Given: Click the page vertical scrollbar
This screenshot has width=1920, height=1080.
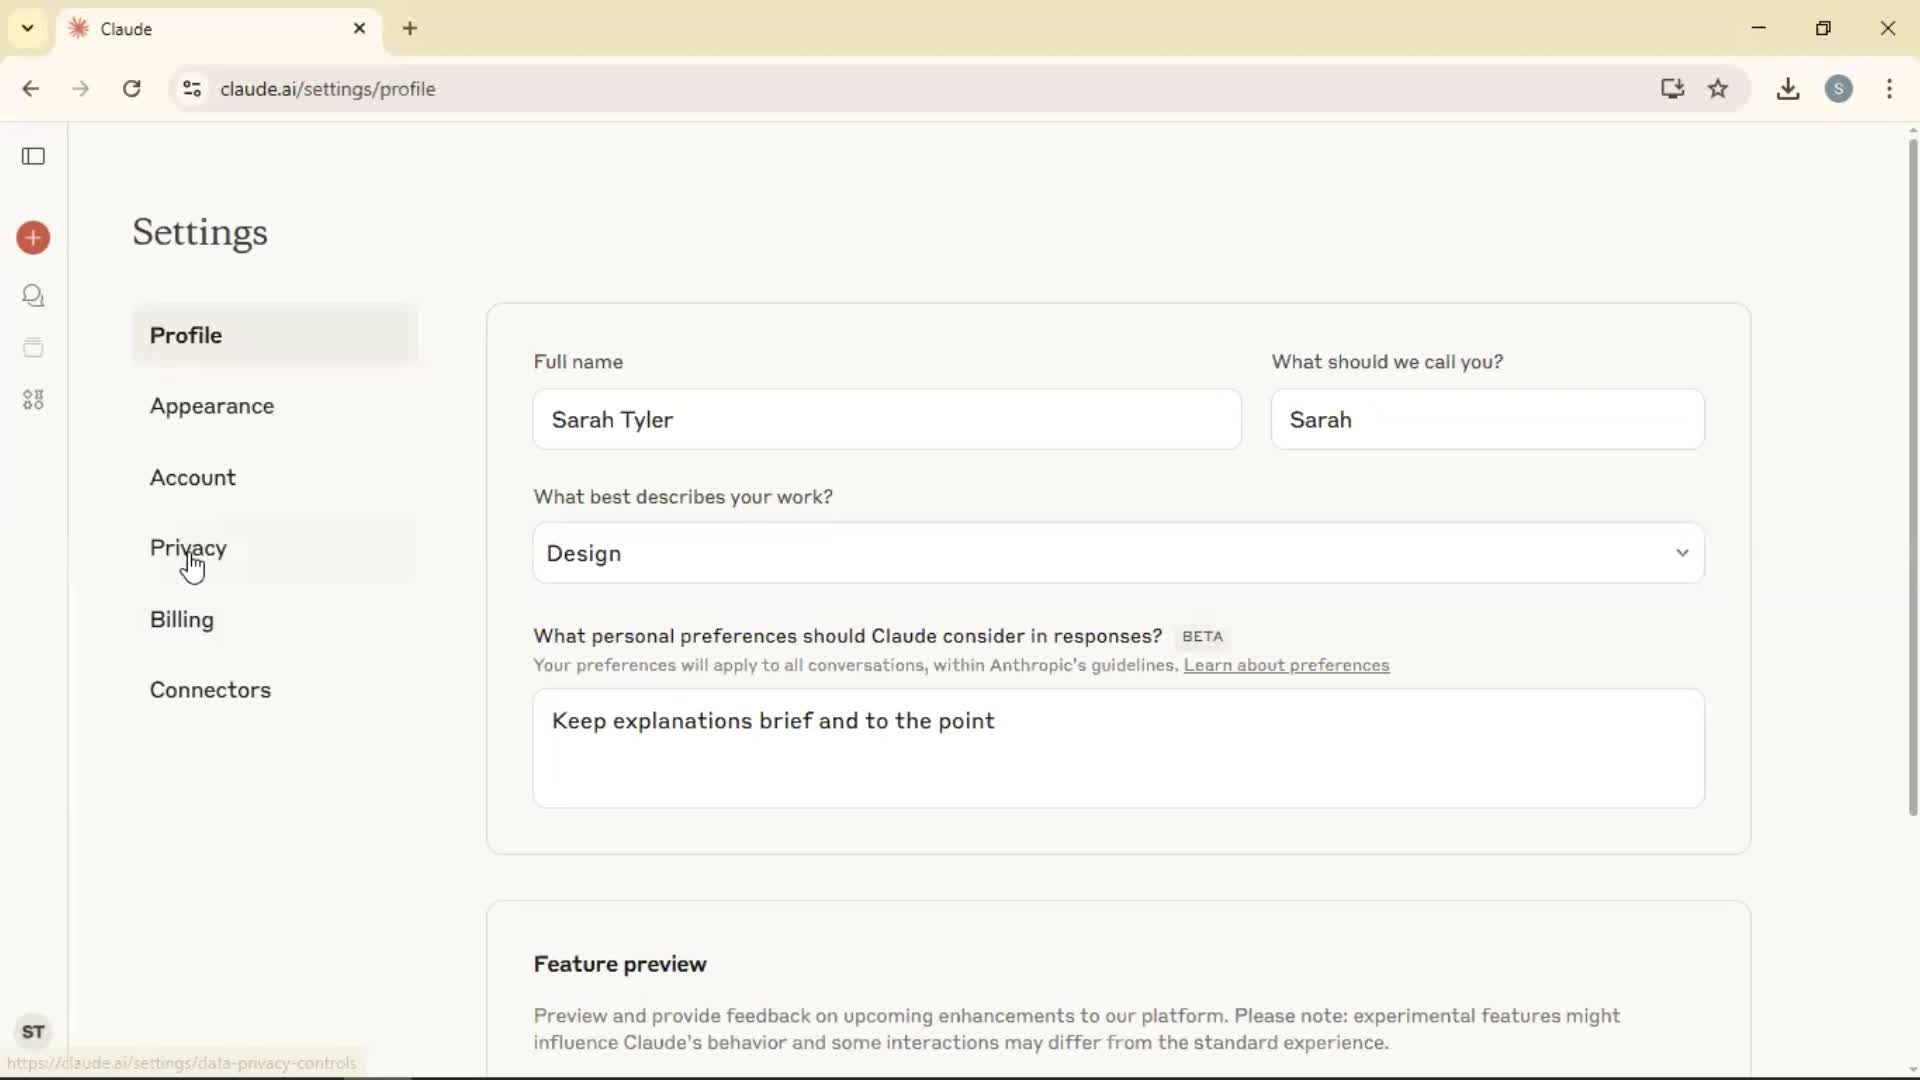Looking at the screenshot, I should (x=1912, y=478).
